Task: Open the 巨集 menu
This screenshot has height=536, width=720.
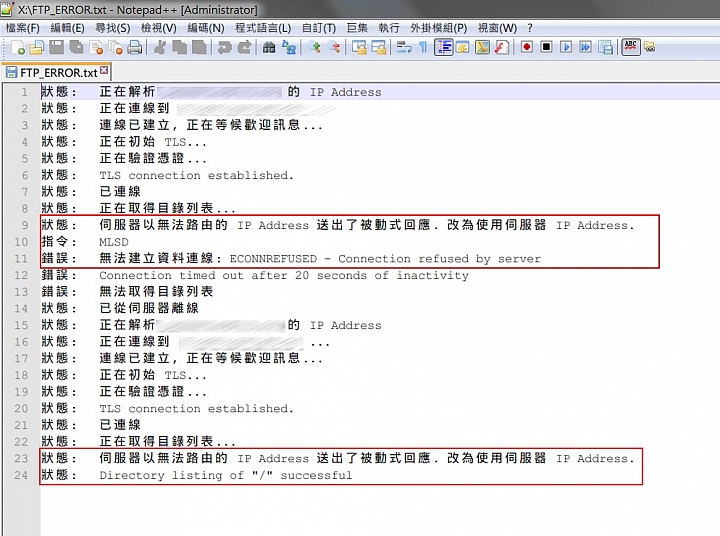Action: 357,28
